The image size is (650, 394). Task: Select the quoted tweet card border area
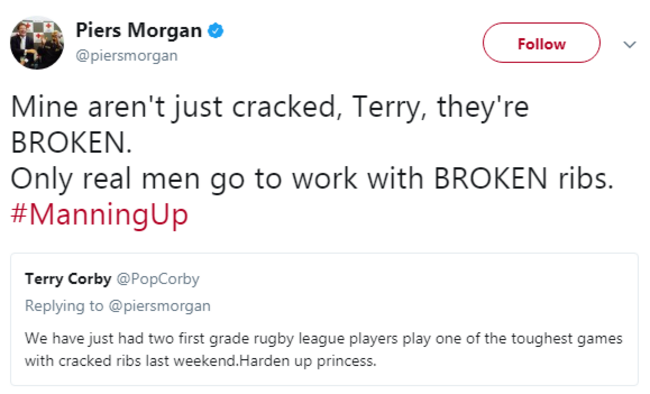pyautogui.click(x=324, y=319)
